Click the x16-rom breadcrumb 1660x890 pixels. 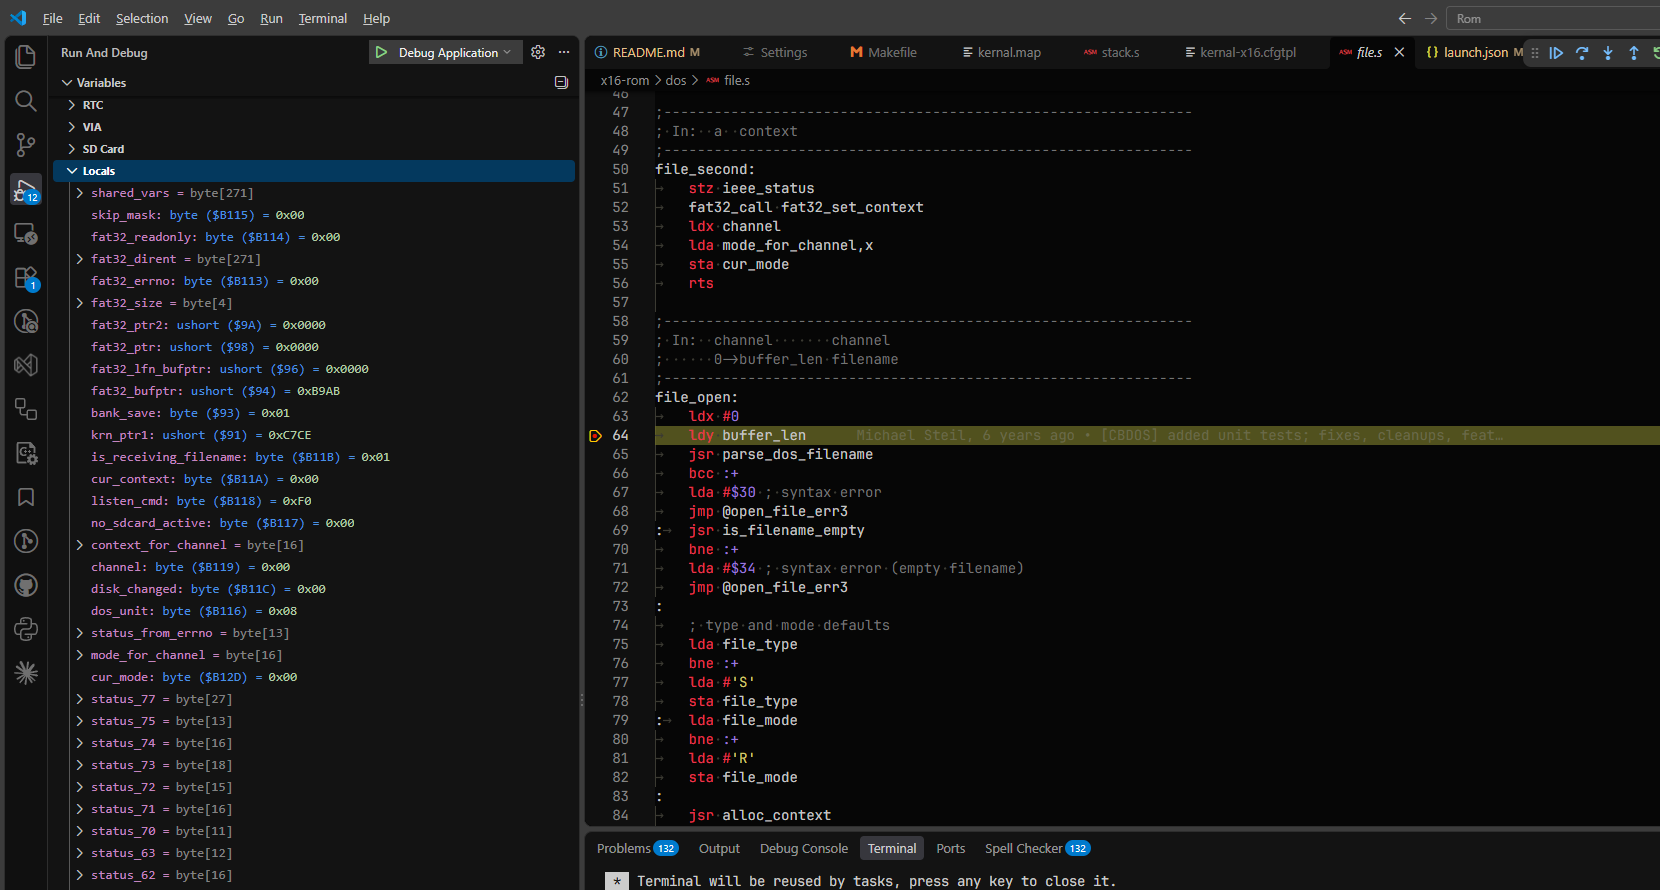coord(625,80)
